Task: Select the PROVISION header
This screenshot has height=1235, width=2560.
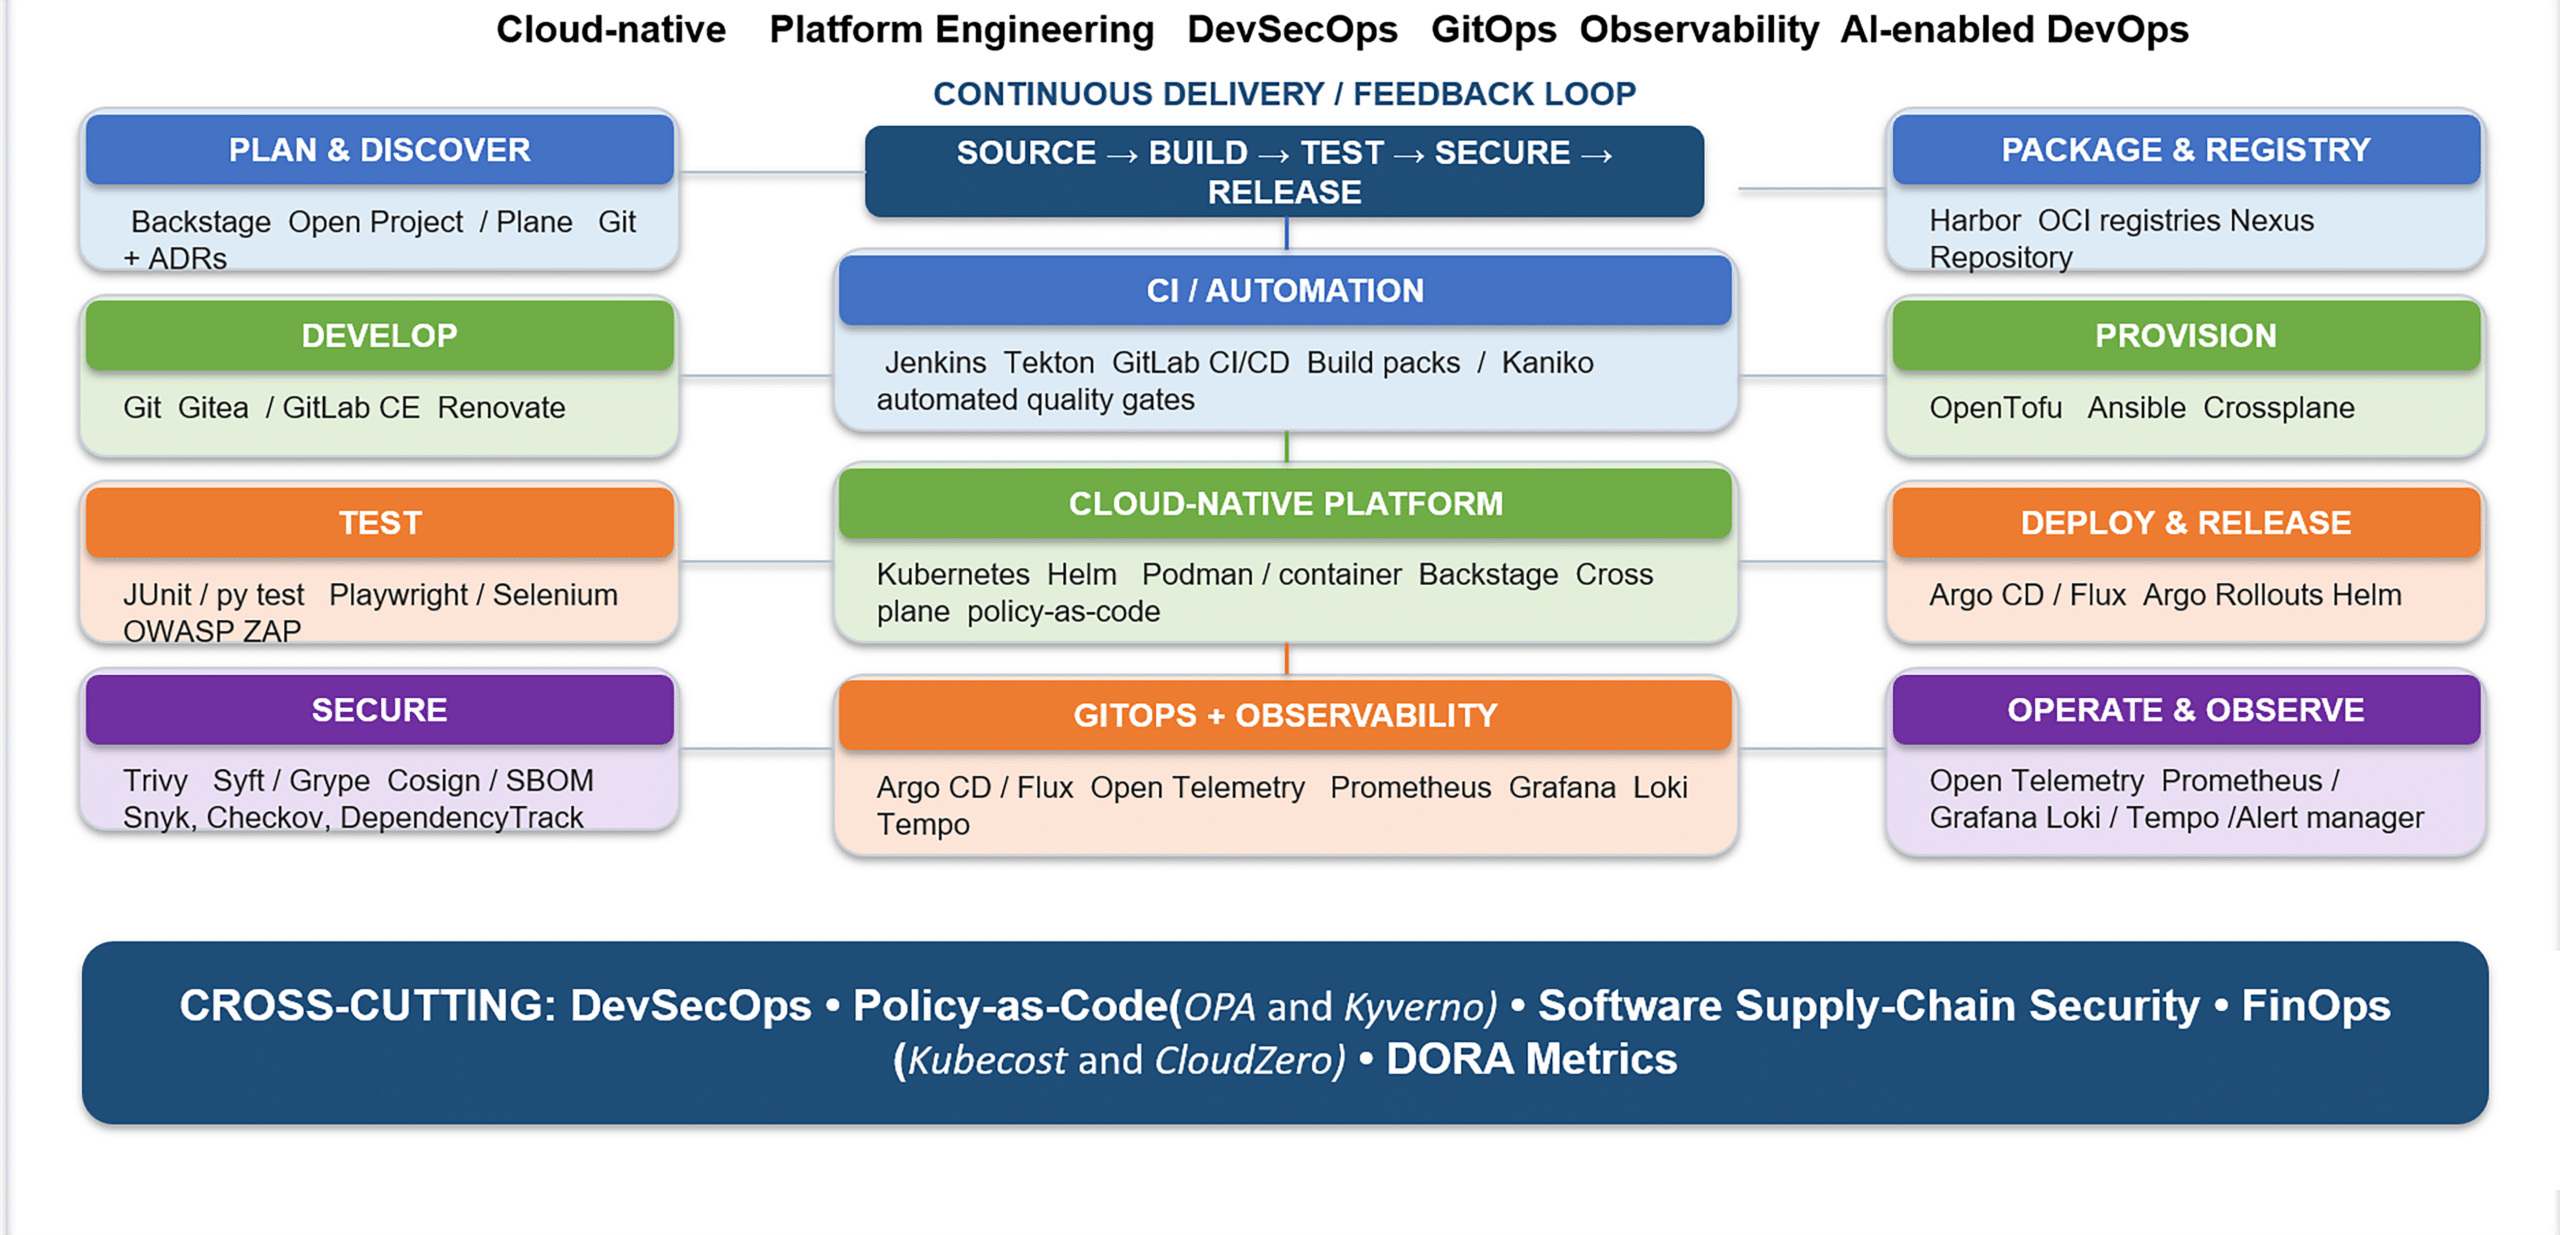Action: tap(2186, 336)
